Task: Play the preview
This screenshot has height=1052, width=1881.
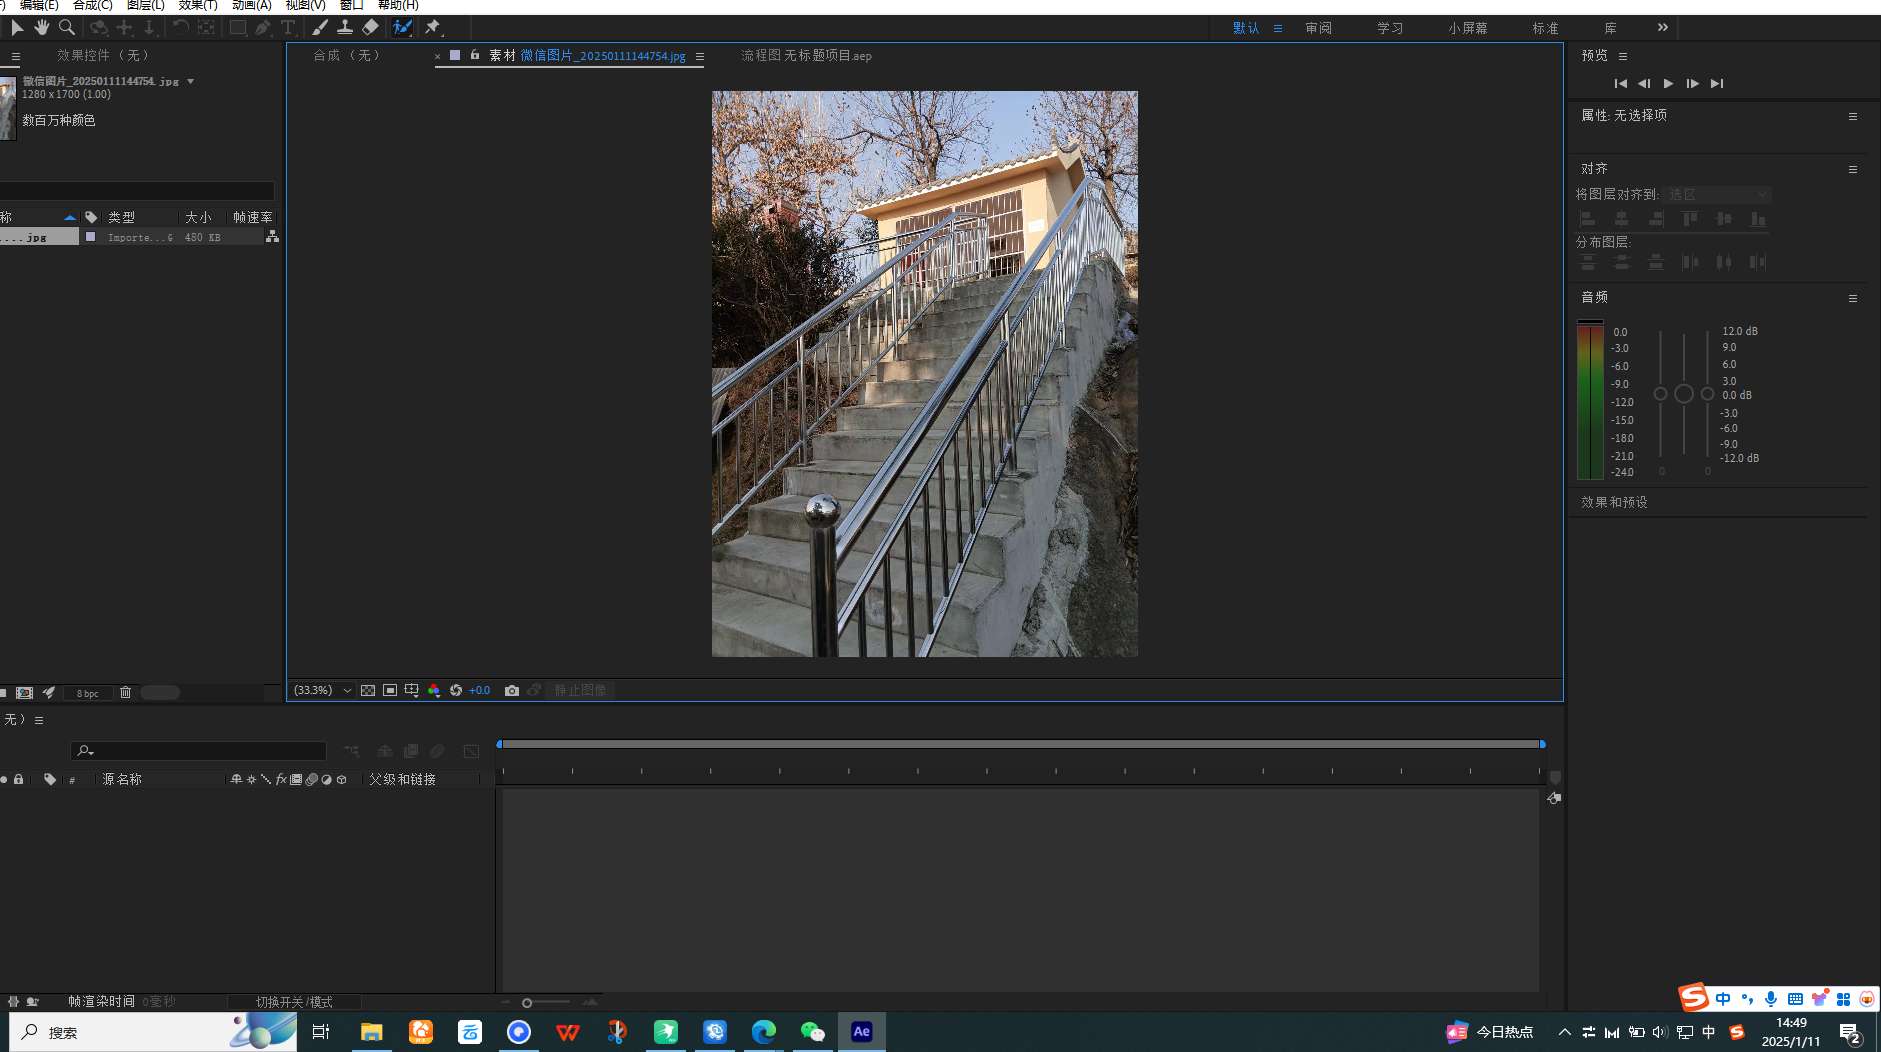Action: pos(1668,83)
